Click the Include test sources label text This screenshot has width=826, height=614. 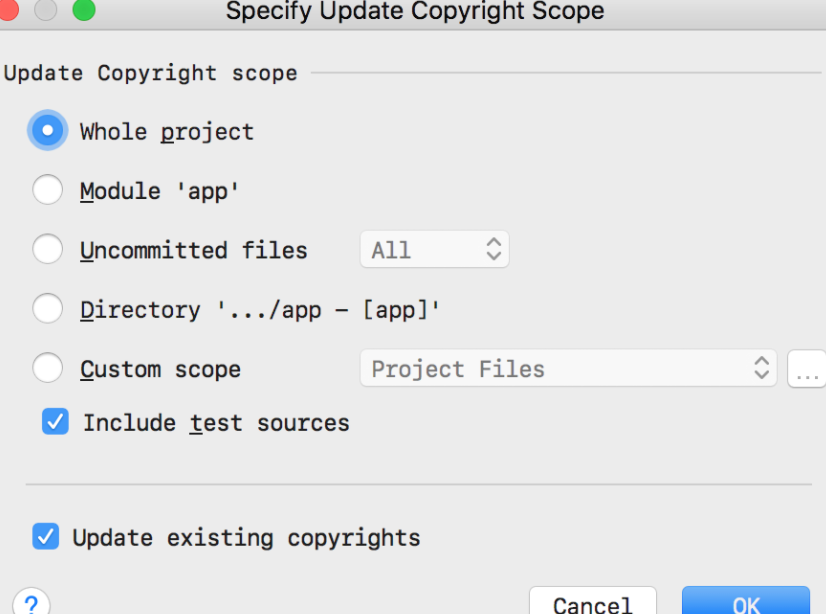(217, 423)
